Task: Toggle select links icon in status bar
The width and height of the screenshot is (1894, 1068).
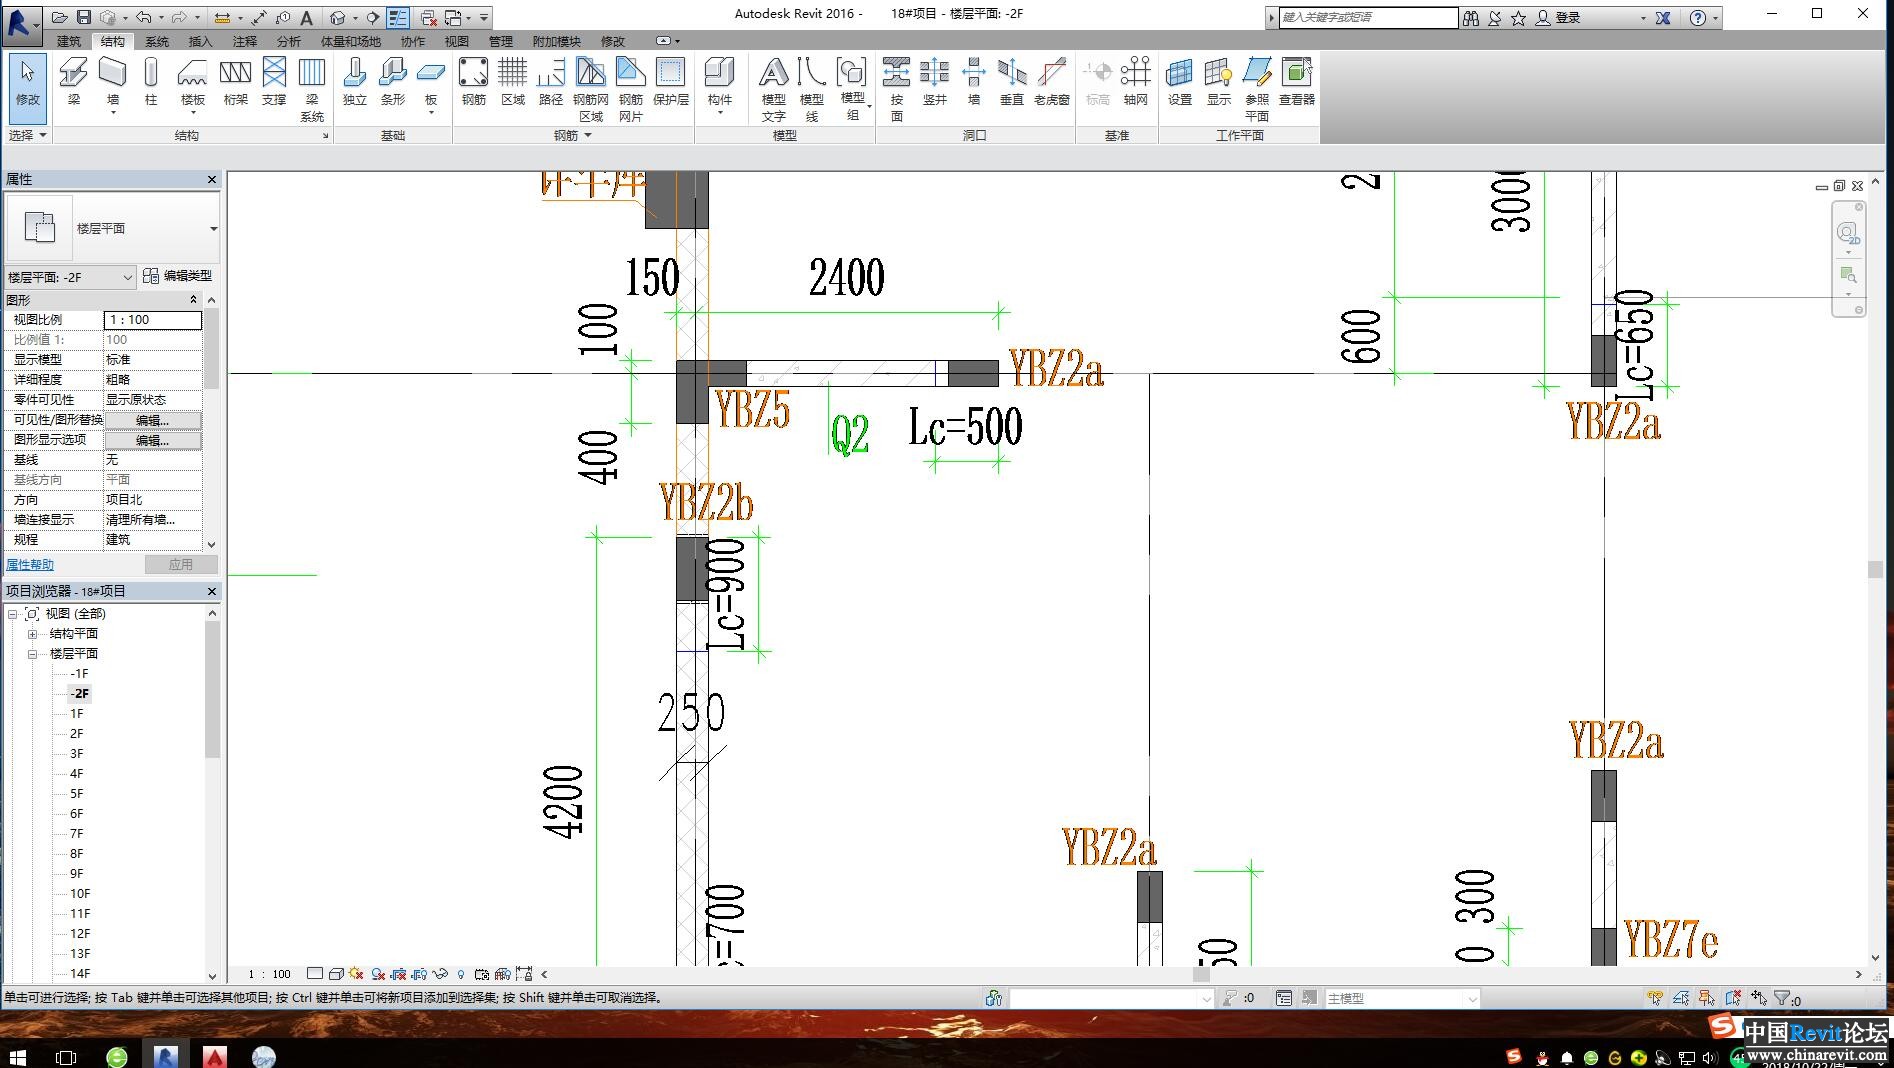Action: point(1655,998)
